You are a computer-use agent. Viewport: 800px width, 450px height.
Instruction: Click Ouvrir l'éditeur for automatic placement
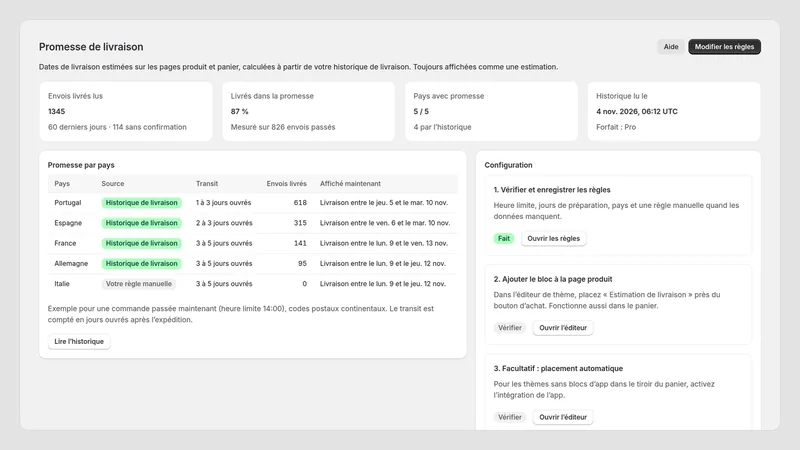pos(563,417)
